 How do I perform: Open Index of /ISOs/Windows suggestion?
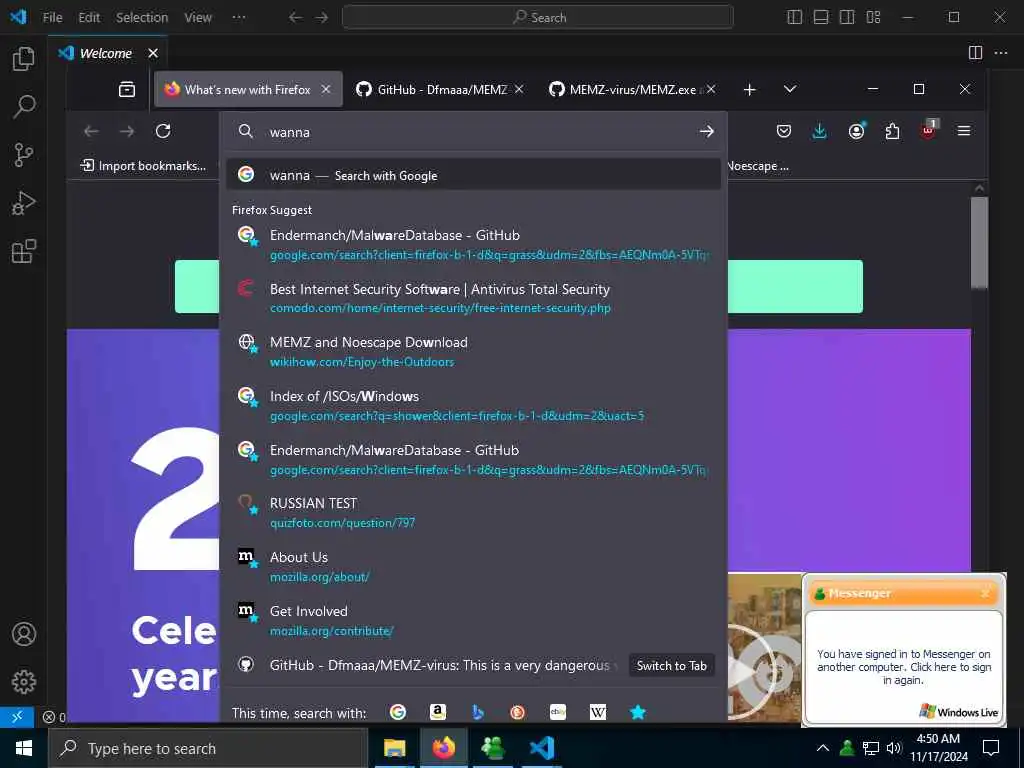point(473,405)
